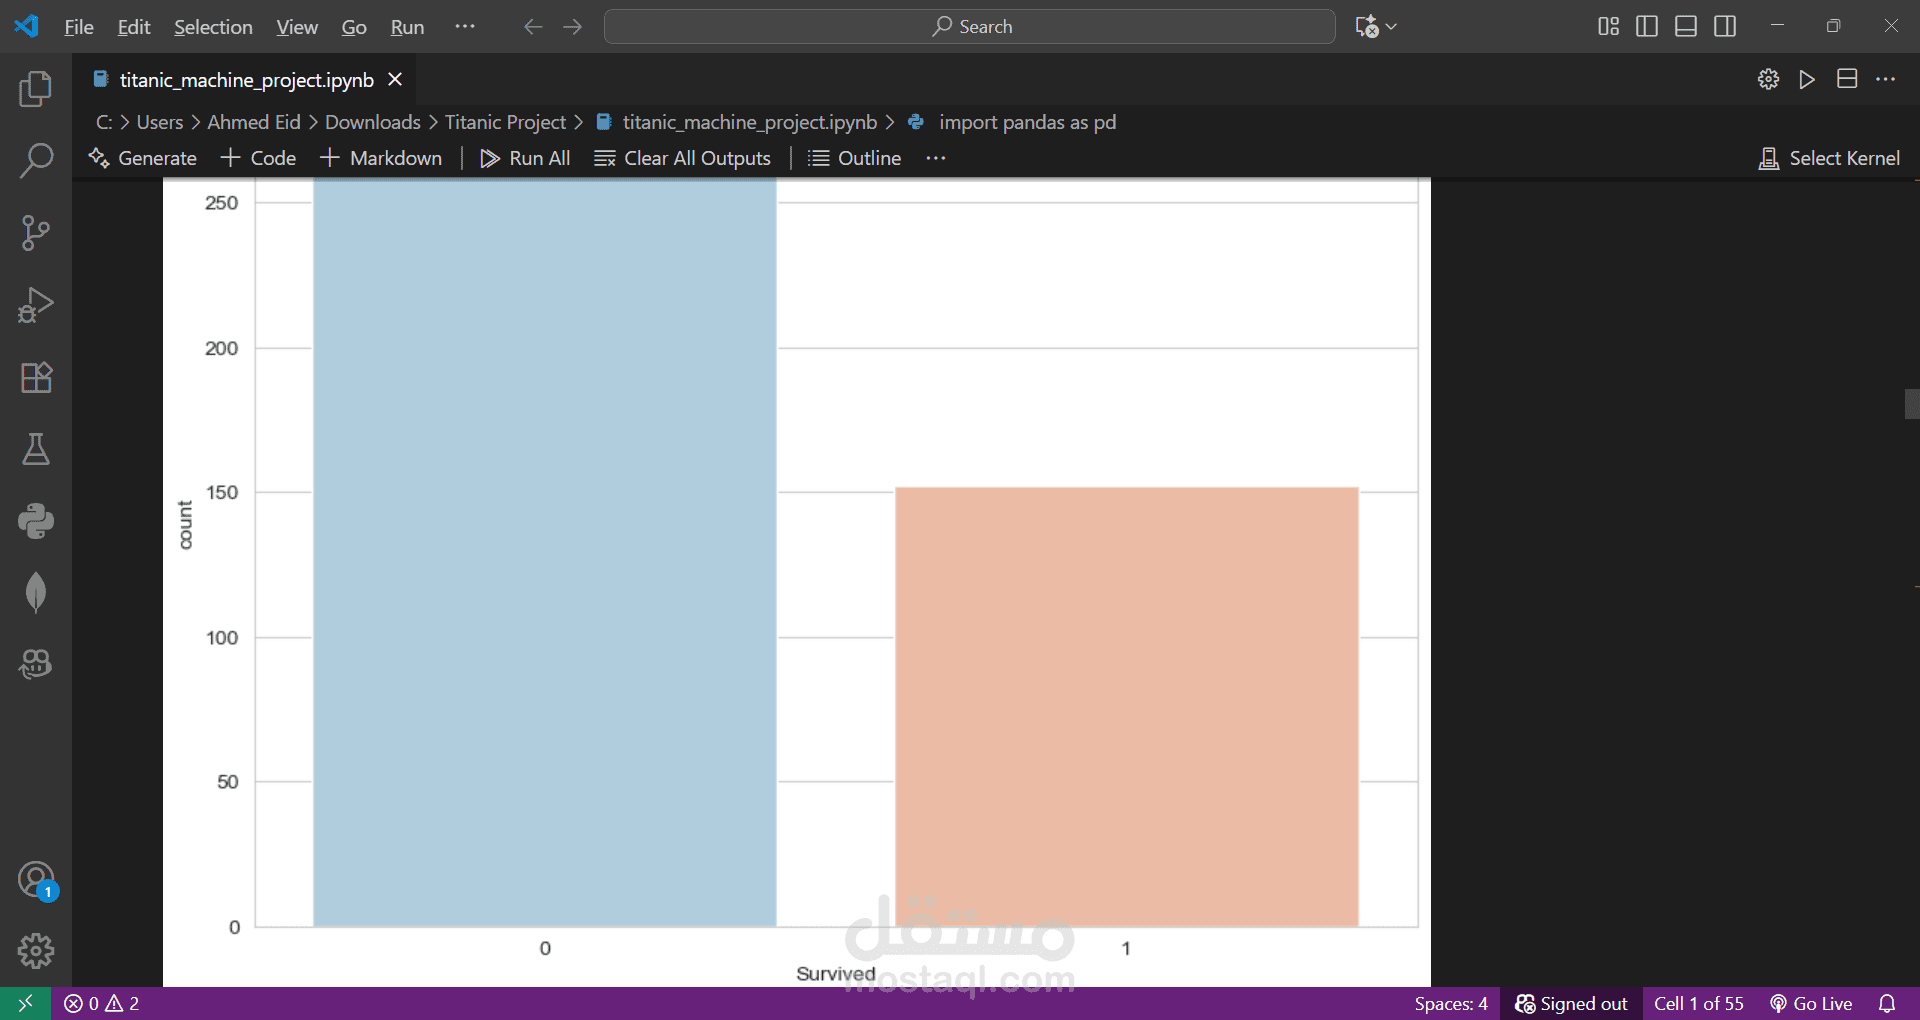Open the Extensions view
Screen dimensions: 1920x1020
36,377
